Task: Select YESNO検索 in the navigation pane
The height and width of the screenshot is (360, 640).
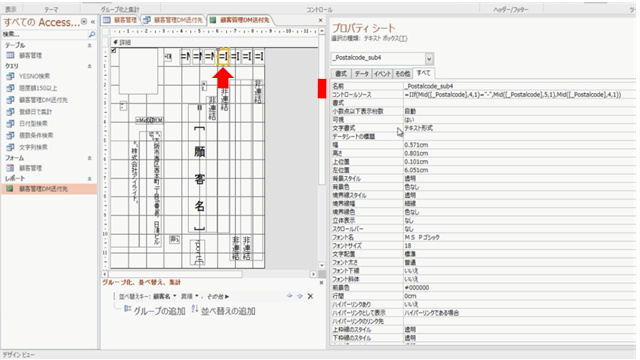Action: [x=34, y=76]
